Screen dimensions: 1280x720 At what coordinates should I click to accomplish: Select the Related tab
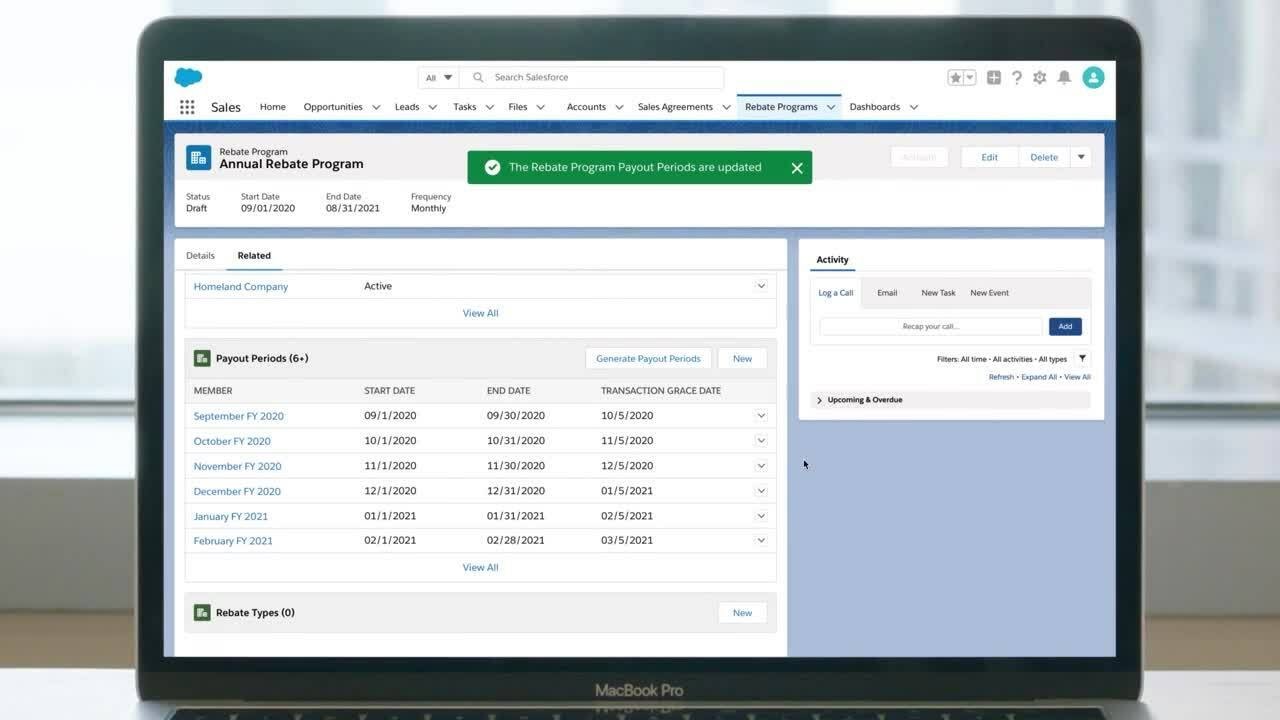tap(254, 256)
